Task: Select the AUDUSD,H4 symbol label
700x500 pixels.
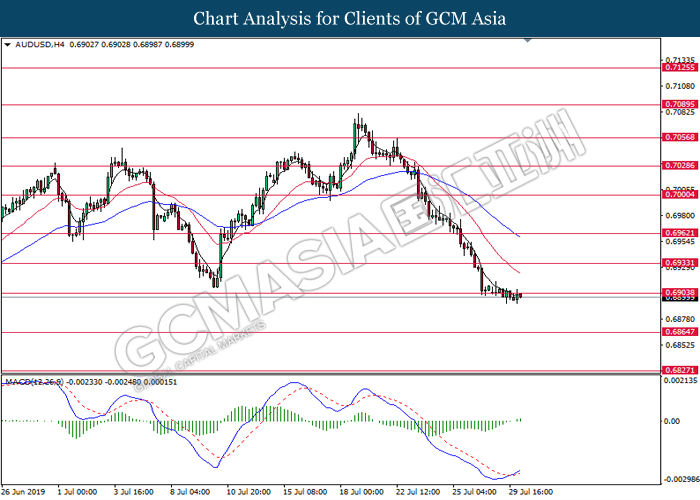Action: (38, 45)
